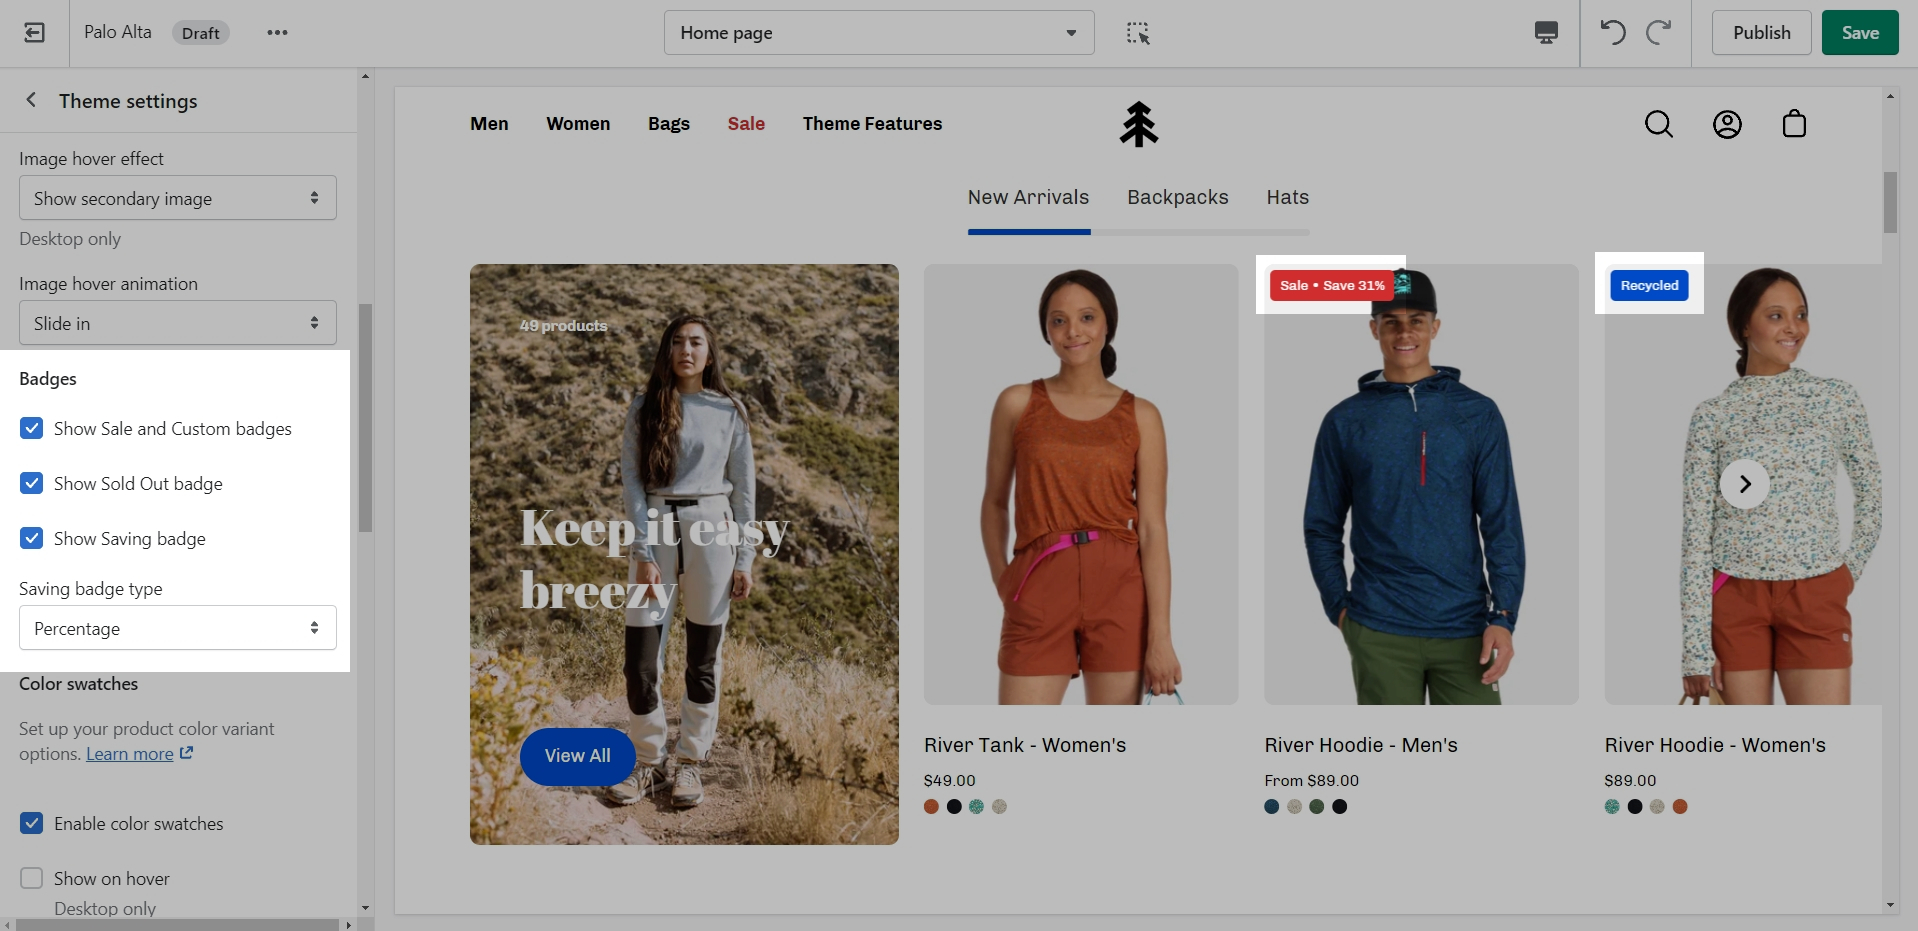The height and width of the screenshot is (931, 1918).
Task: Open the Home page template selector
Action: click(x=878, y=33)
